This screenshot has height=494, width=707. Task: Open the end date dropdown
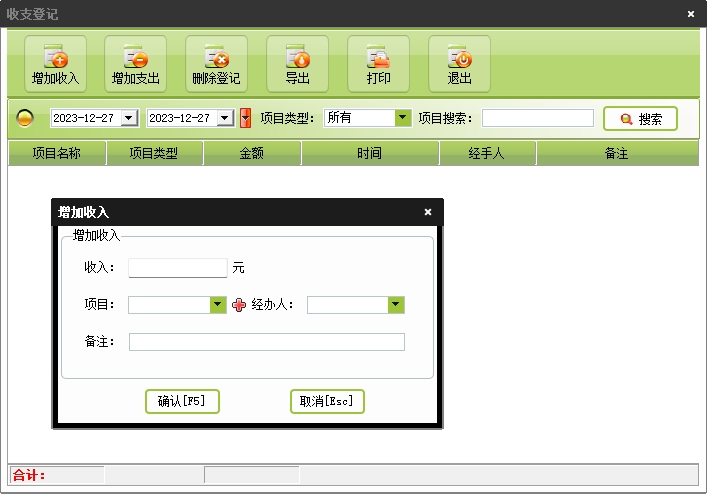(225, 118)
